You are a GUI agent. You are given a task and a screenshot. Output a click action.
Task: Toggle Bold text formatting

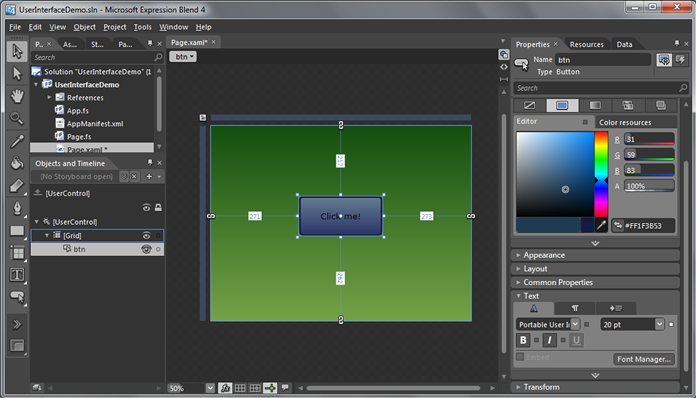tap(523, 340)
